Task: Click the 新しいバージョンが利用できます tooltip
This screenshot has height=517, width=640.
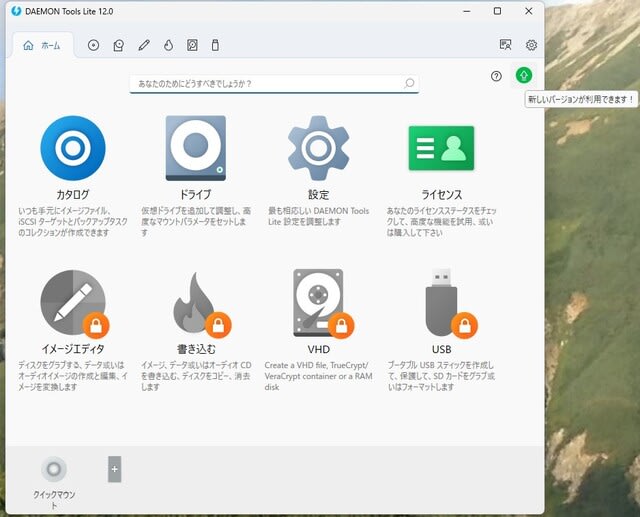Action: 581,99
